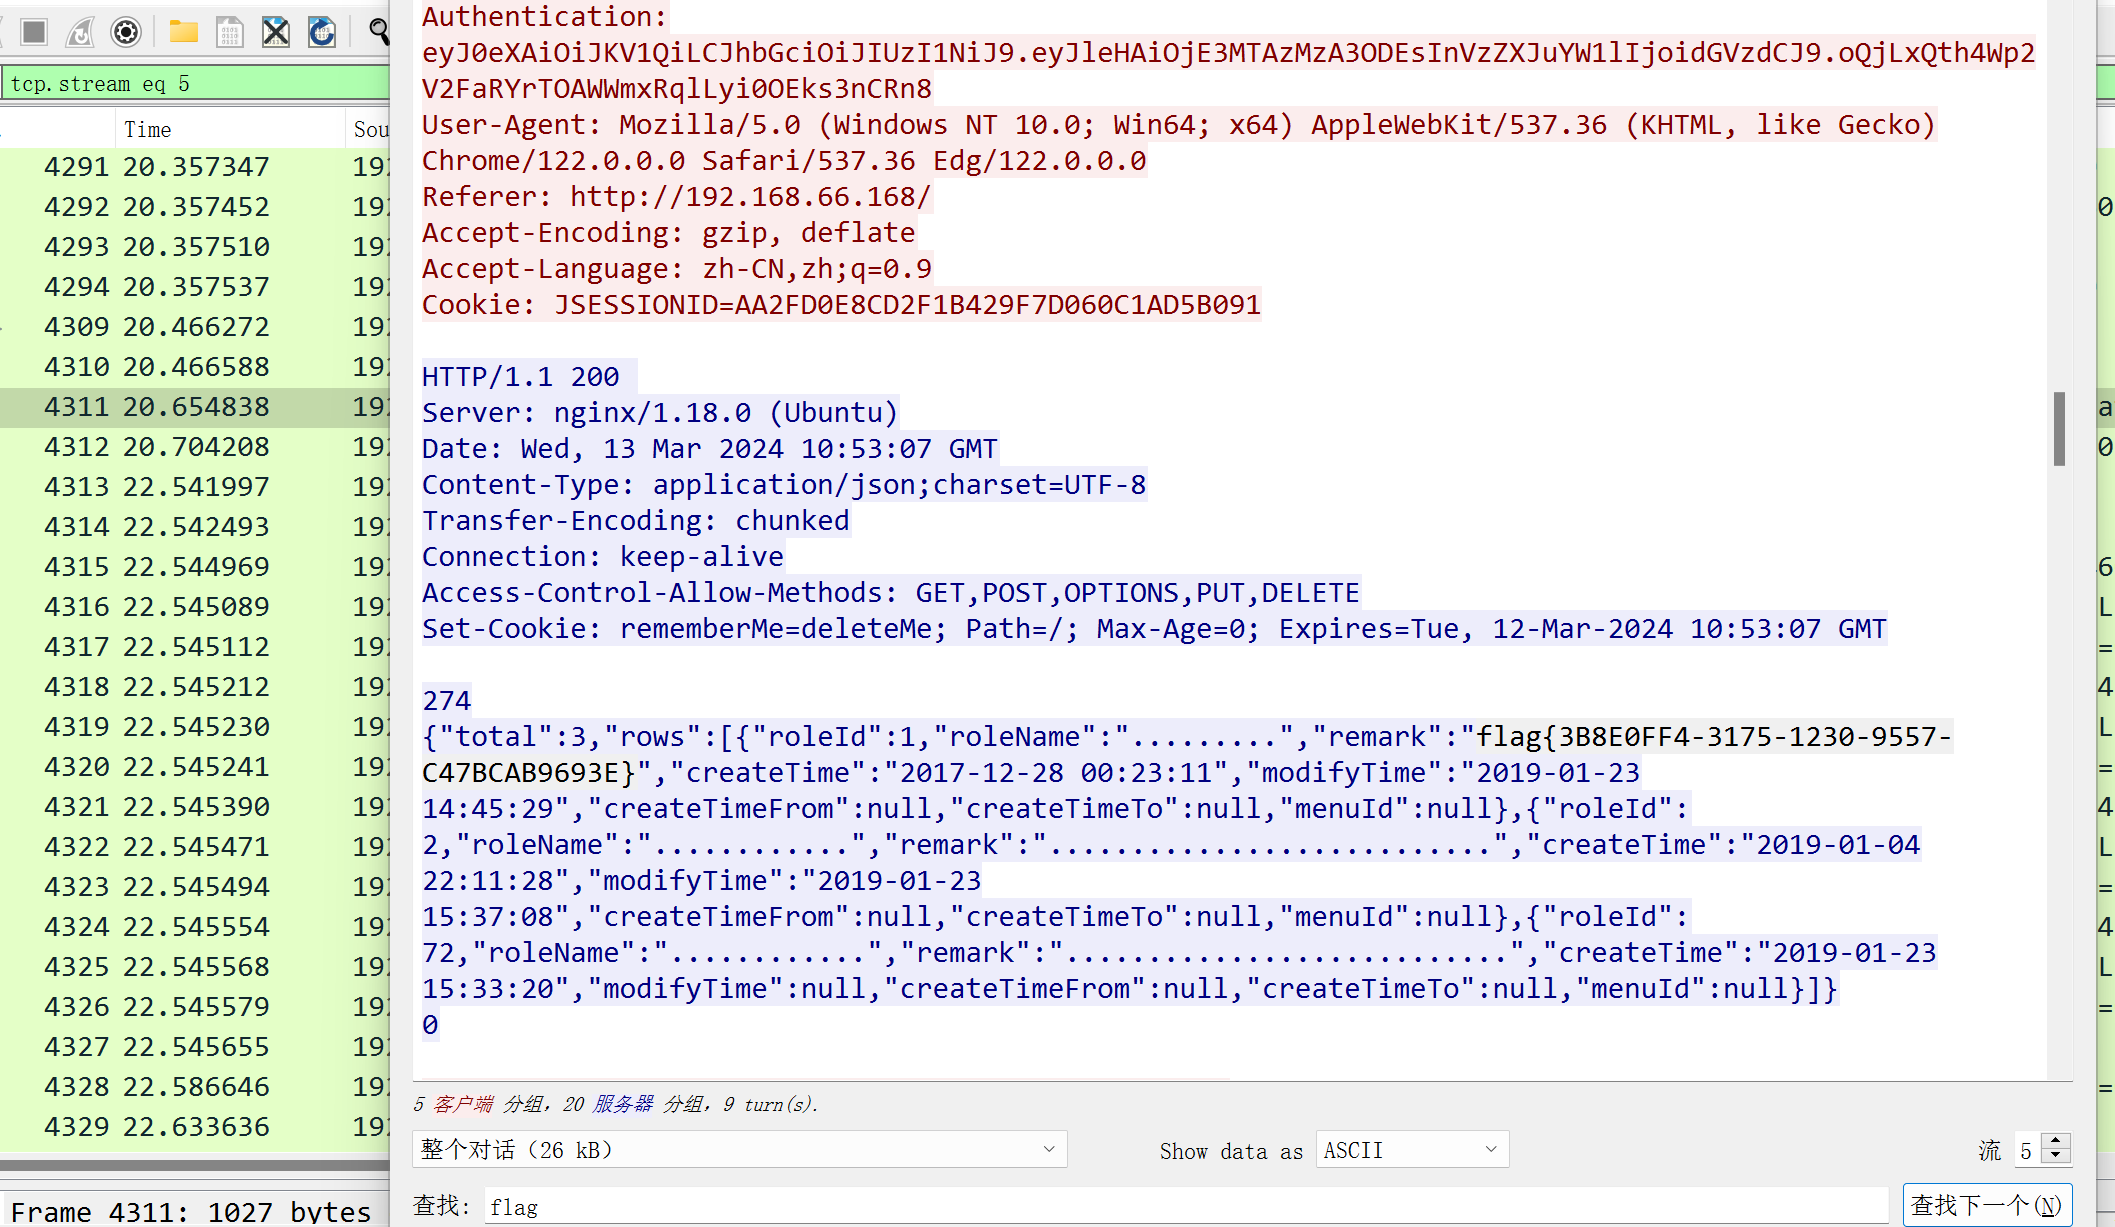2115x1227 pixels.
Task: Click the 'Connection: keep-alive' header line
Action: [603, 557]
